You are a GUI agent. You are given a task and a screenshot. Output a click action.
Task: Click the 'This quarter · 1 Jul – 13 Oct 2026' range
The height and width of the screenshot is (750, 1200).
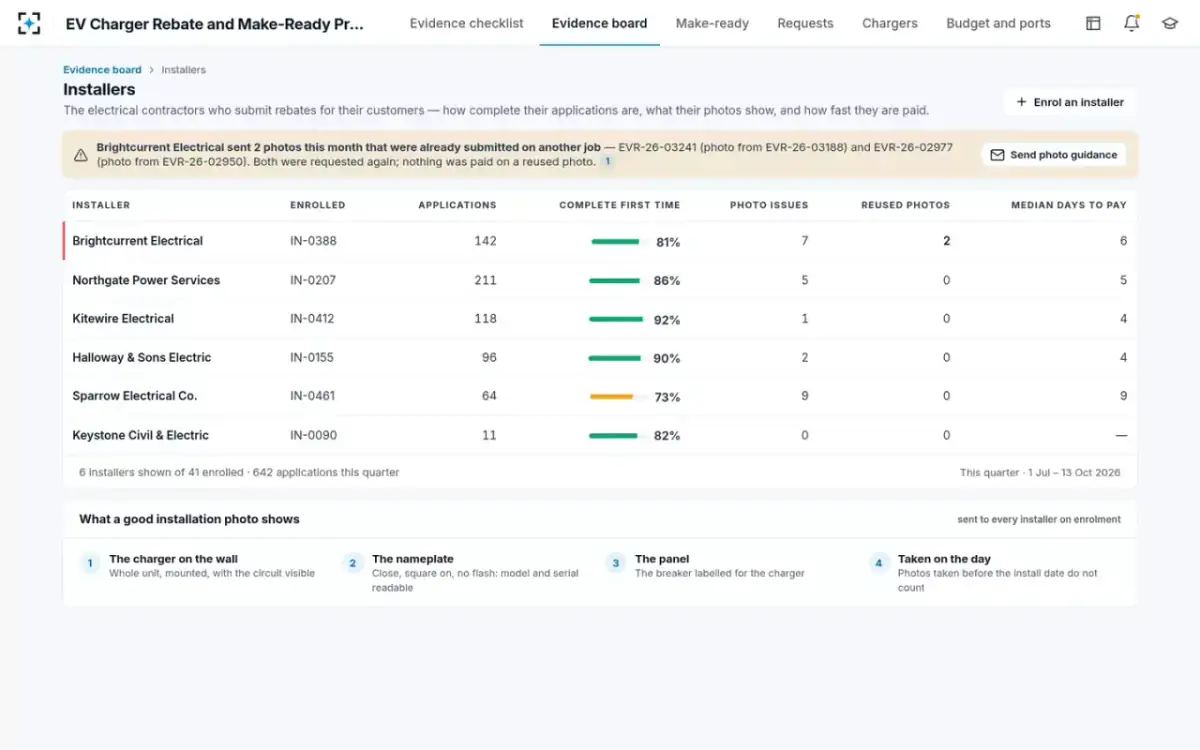1040,472
